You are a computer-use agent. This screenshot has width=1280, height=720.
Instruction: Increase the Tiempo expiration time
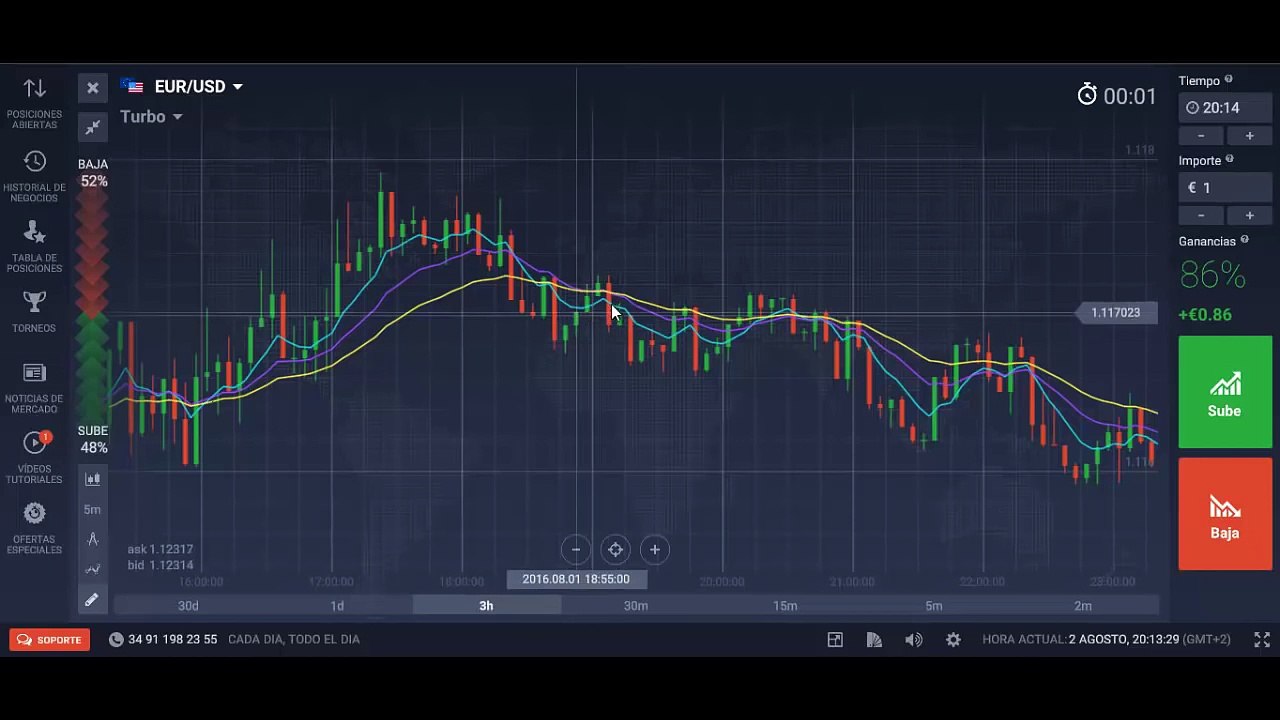[1249, 136]
